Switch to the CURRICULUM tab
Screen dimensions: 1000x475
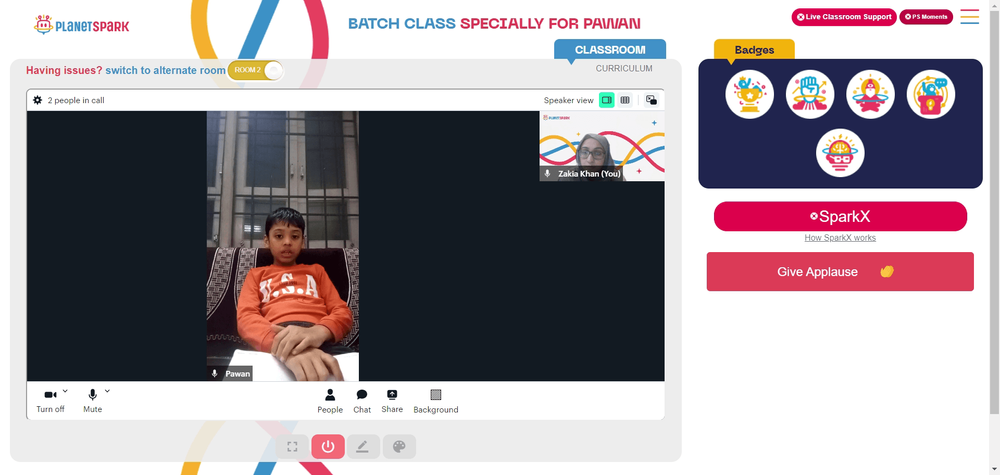pos(624,68)
